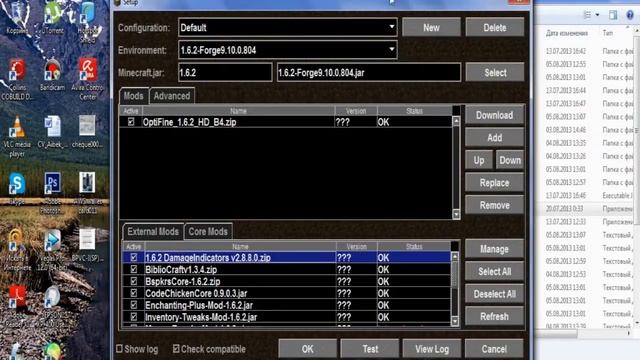This screenshot has height=360, width=640.
Task: Open the BPVC document on the desktop
Action: click(x=87, y=245)
